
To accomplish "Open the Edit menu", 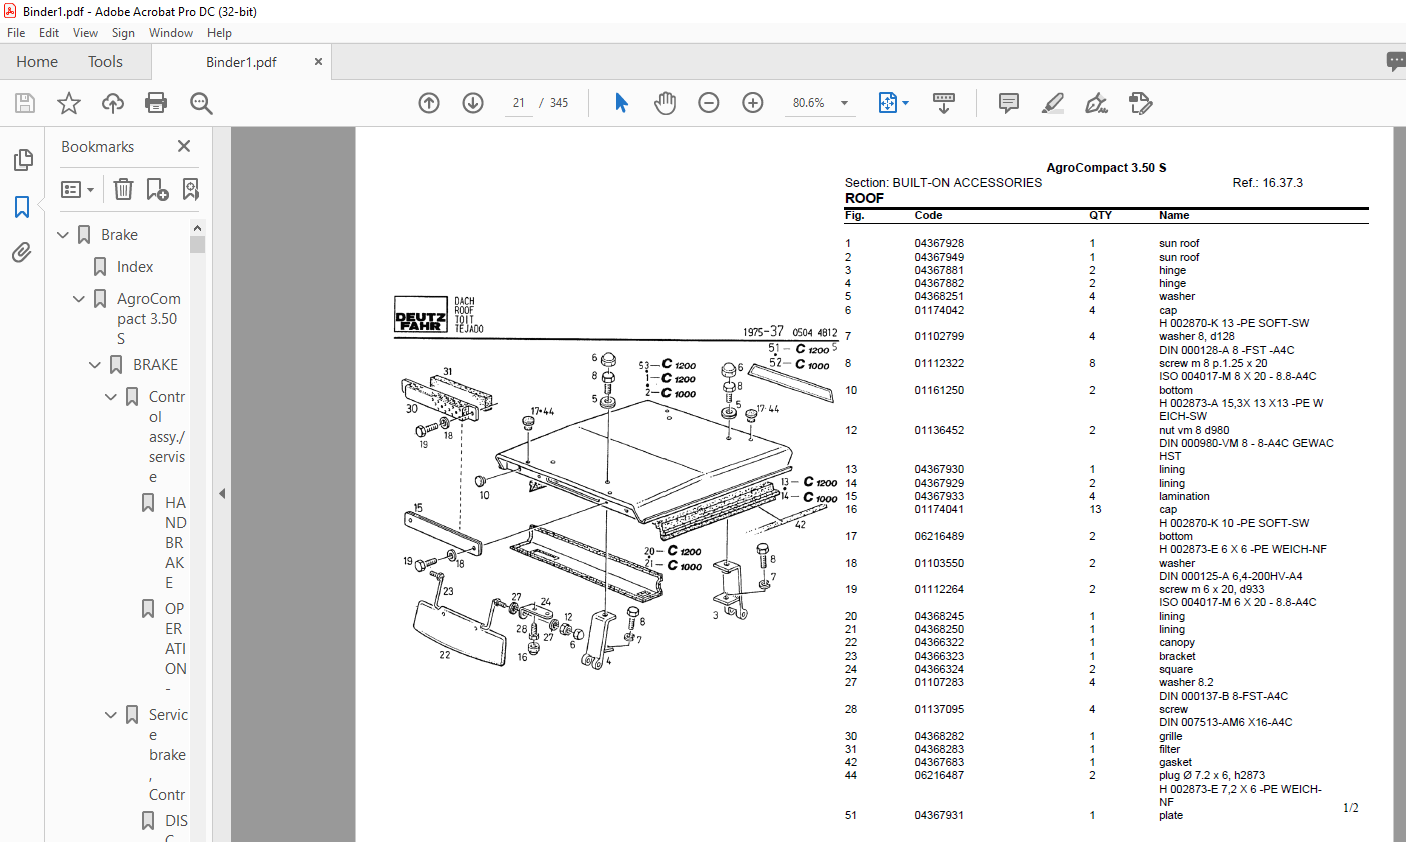I will (49, 33).
